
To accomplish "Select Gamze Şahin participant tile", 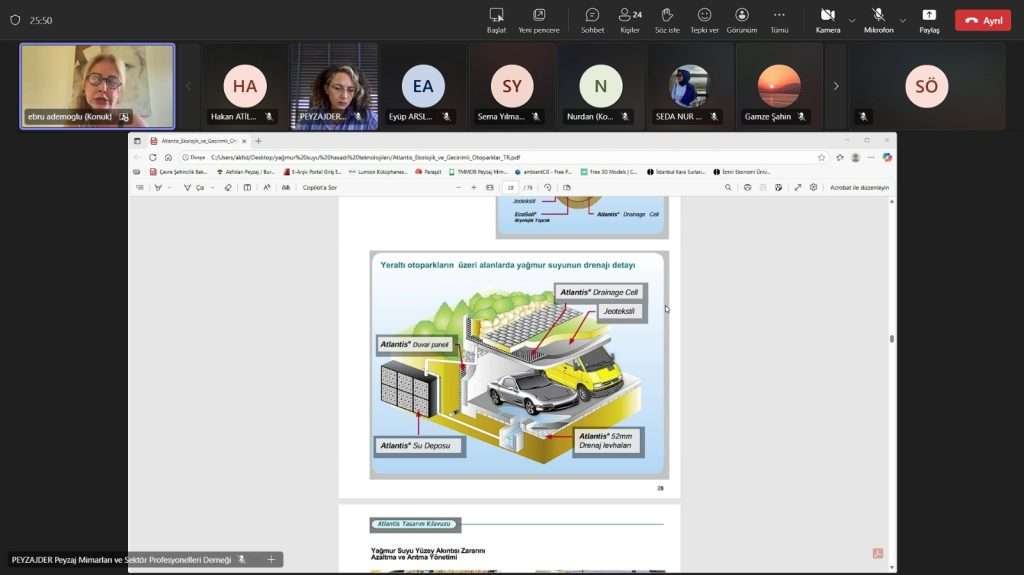I will (x=778, y=86).
